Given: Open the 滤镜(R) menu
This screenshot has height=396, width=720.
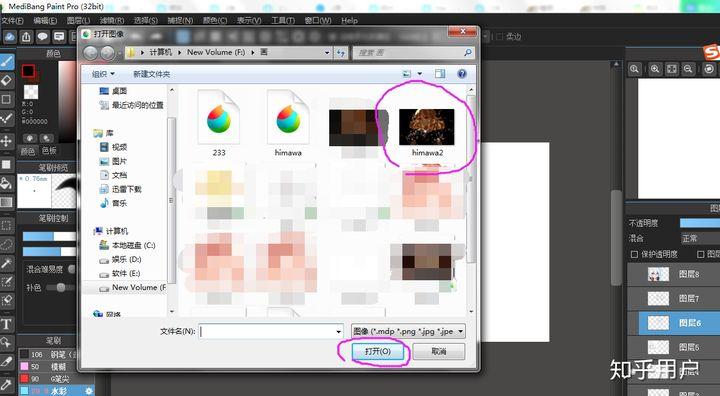Looking at the screenshot, I should (112, 21).
